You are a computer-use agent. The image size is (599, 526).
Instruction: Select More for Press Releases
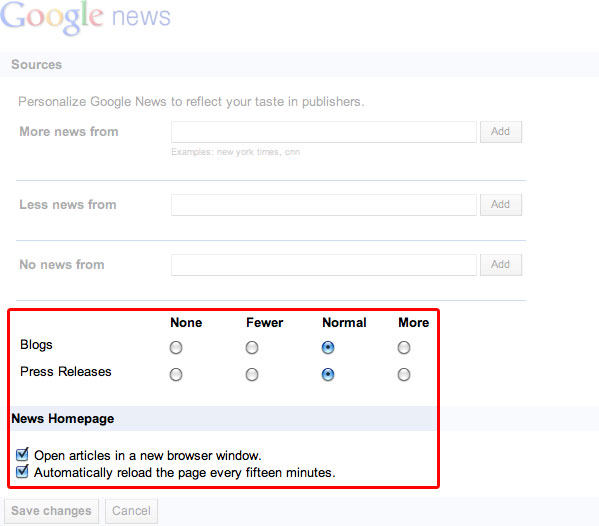[x=404, y=374]
